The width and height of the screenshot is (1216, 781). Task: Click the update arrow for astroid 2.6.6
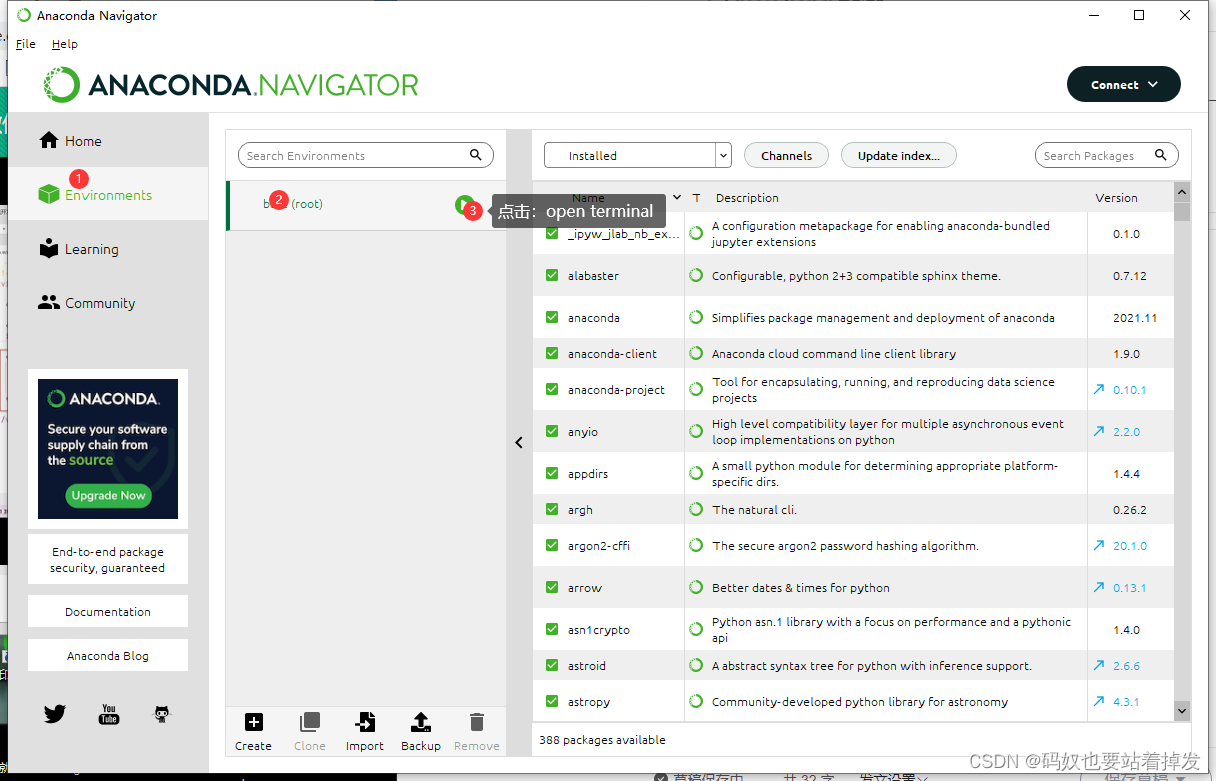pos(1099,665)
